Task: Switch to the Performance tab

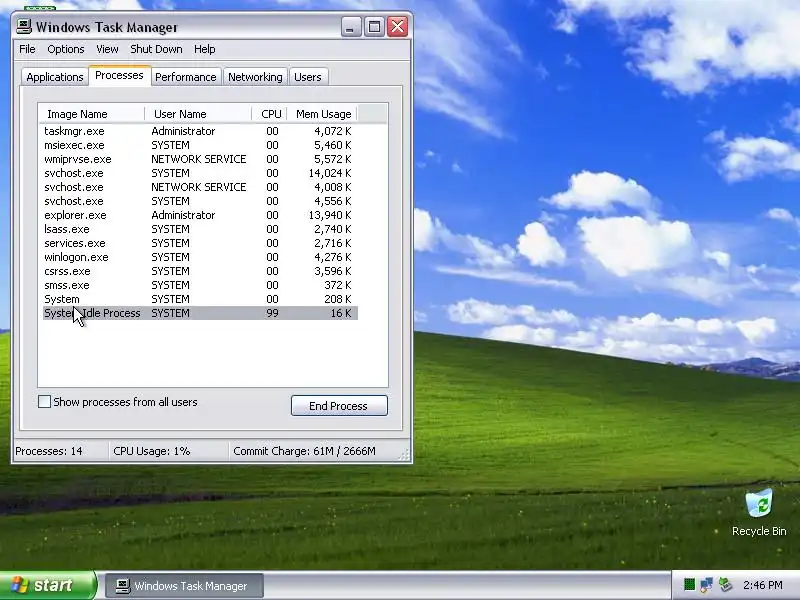Action: click(x=186, y=77)
